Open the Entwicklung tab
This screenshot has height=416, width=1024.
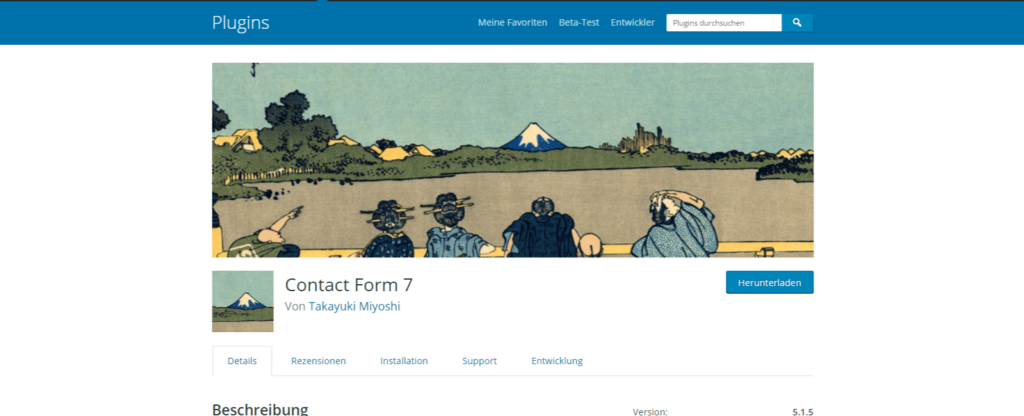click(x=557, y=361)
